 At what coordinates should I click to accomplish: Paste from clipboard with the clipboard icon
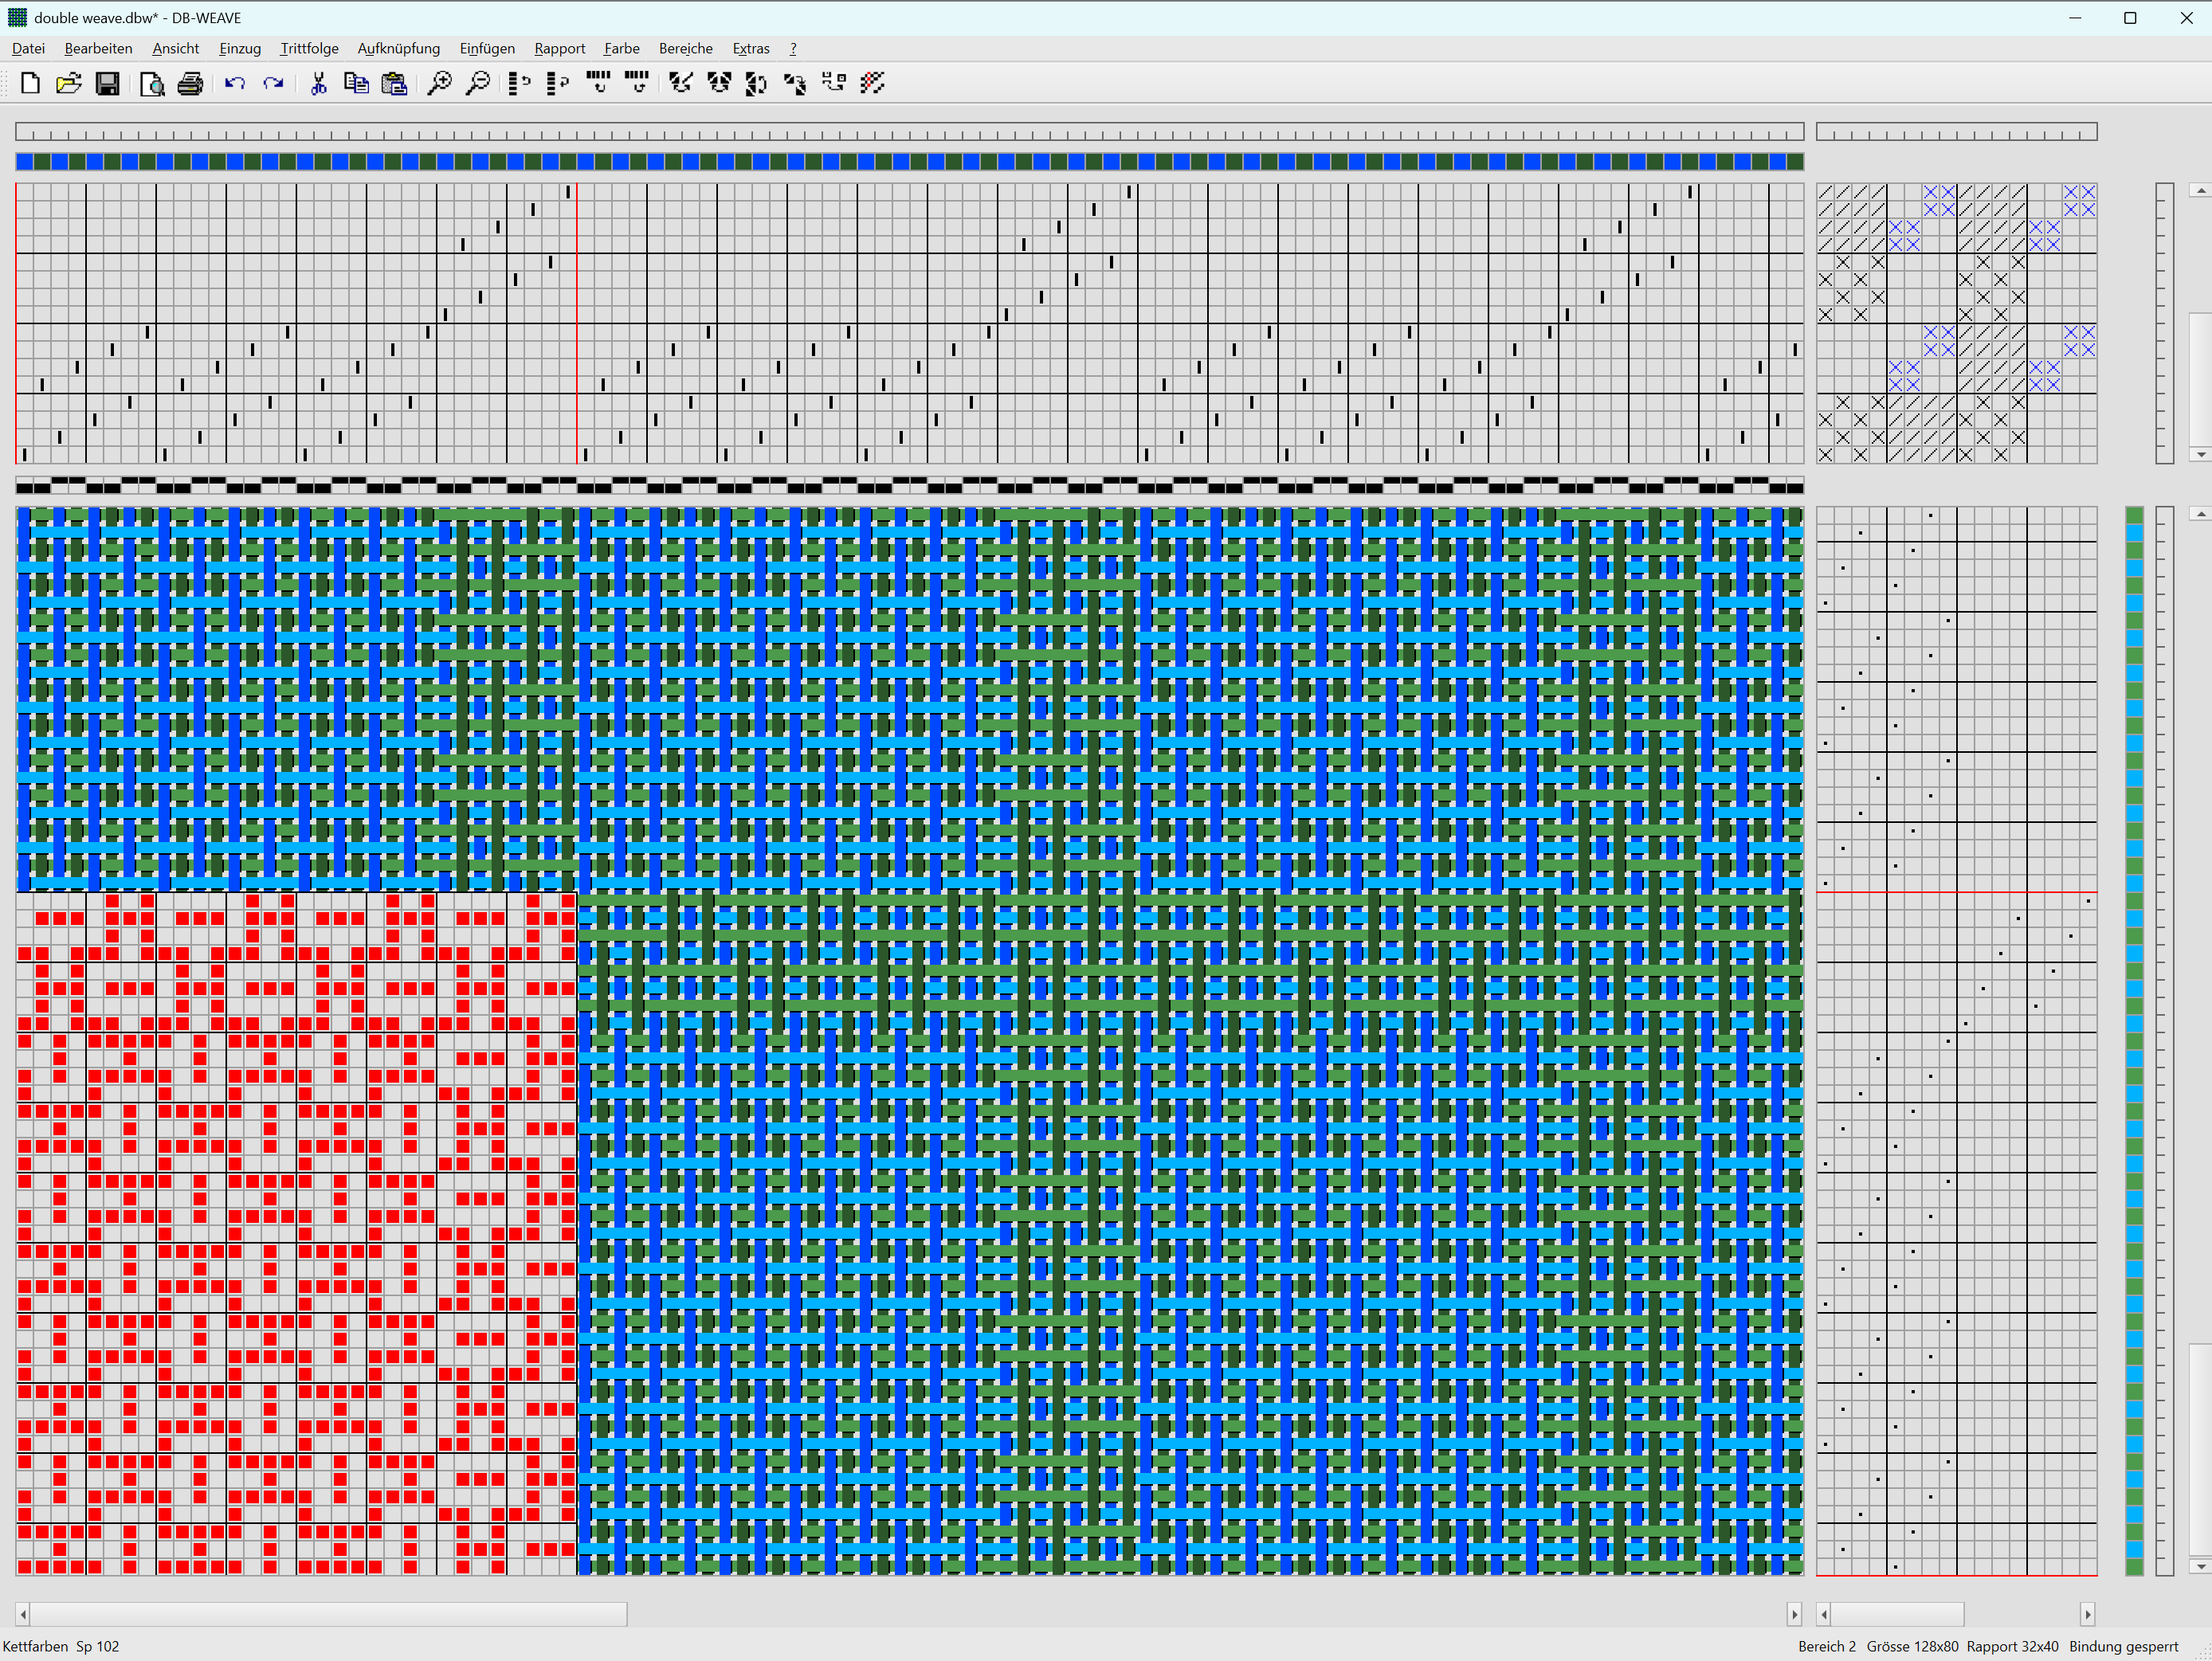pyautogui.click(x=395, y=83)
